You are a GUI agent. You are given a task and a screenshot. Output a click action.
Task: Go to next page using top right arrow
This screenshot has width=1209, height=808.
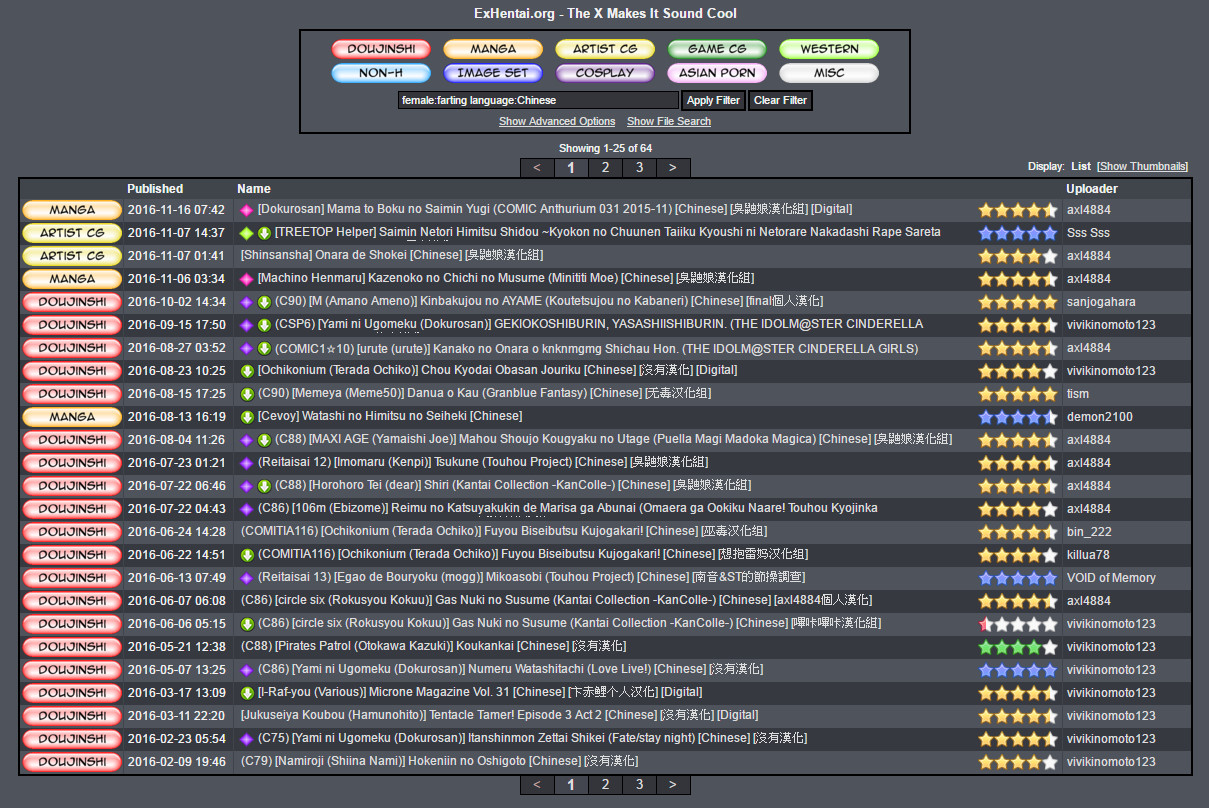(x=673, y=168)
